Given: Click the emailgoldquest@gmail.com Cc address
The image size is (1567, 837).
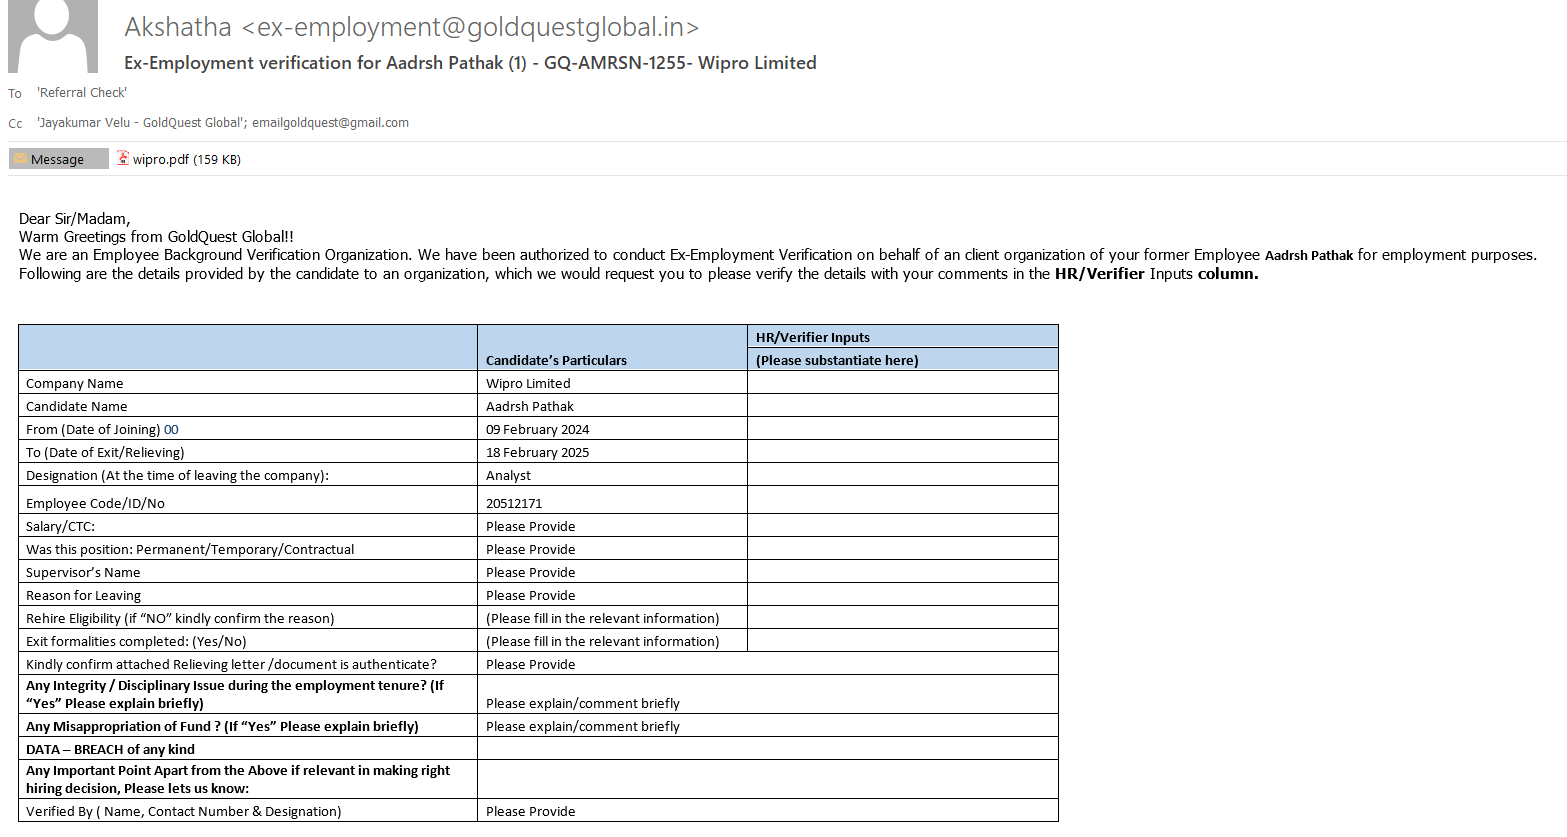Looking at the screenshot, I should click(330, 123).
